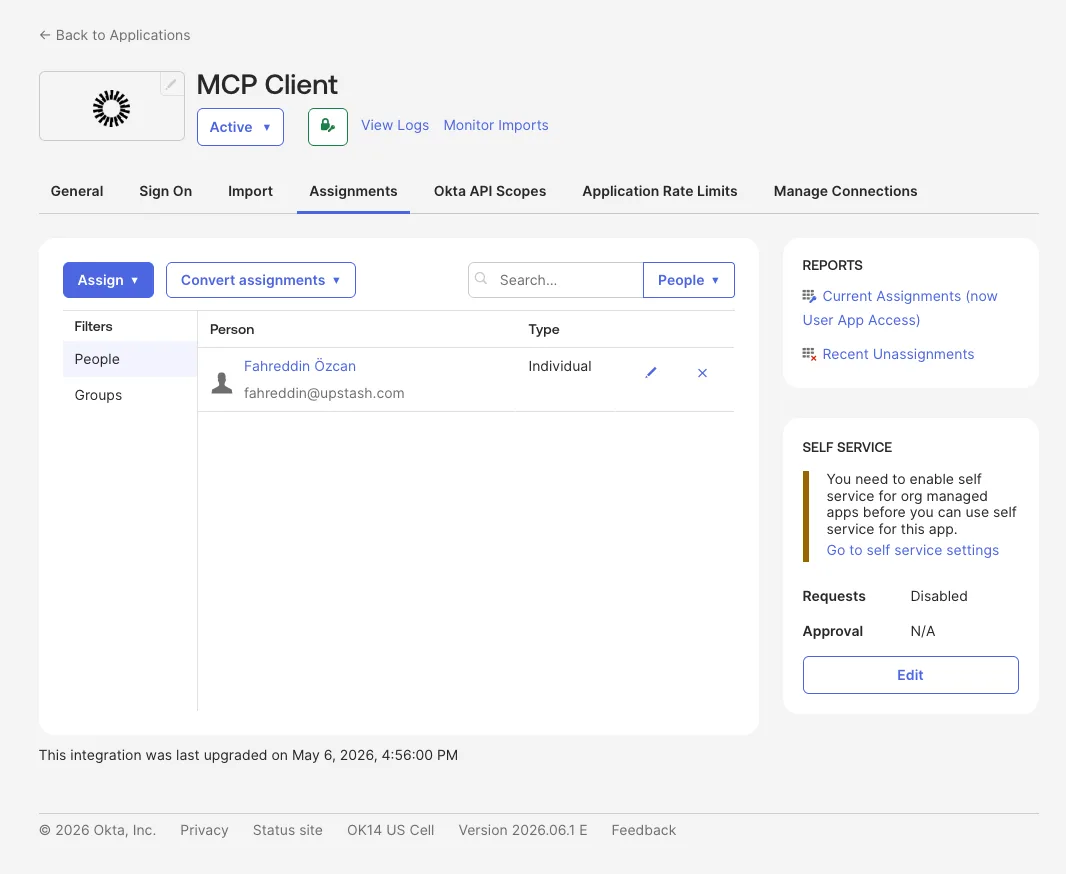Click the Requests Disabled value

[x=939, y=596]
